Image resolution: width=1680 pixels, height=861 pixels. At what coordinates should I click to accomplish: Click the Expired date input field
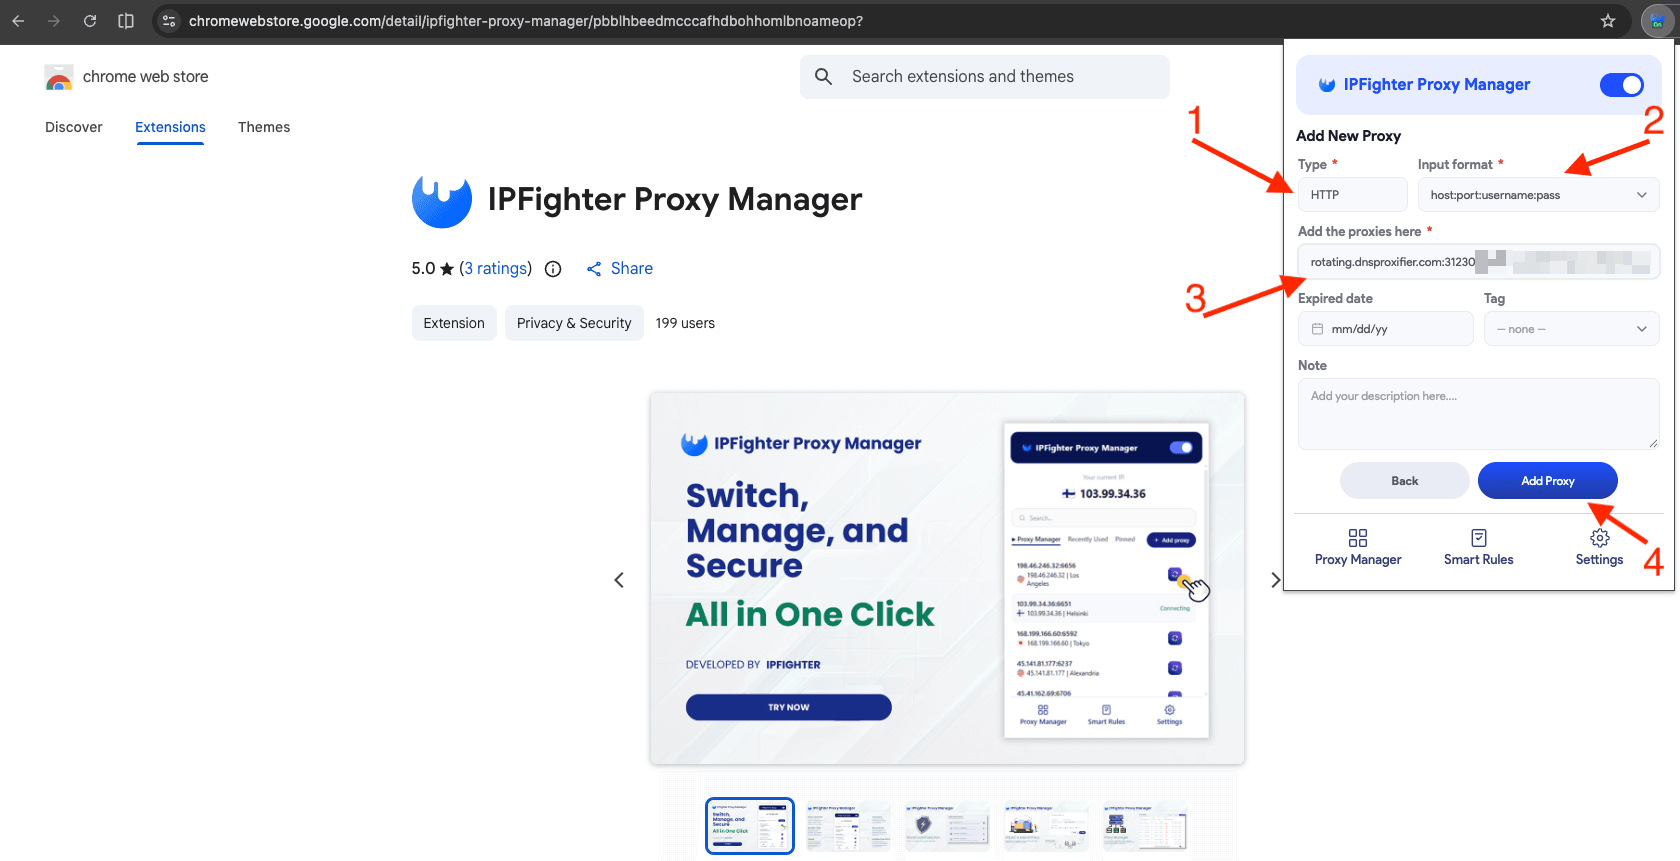1386,329
